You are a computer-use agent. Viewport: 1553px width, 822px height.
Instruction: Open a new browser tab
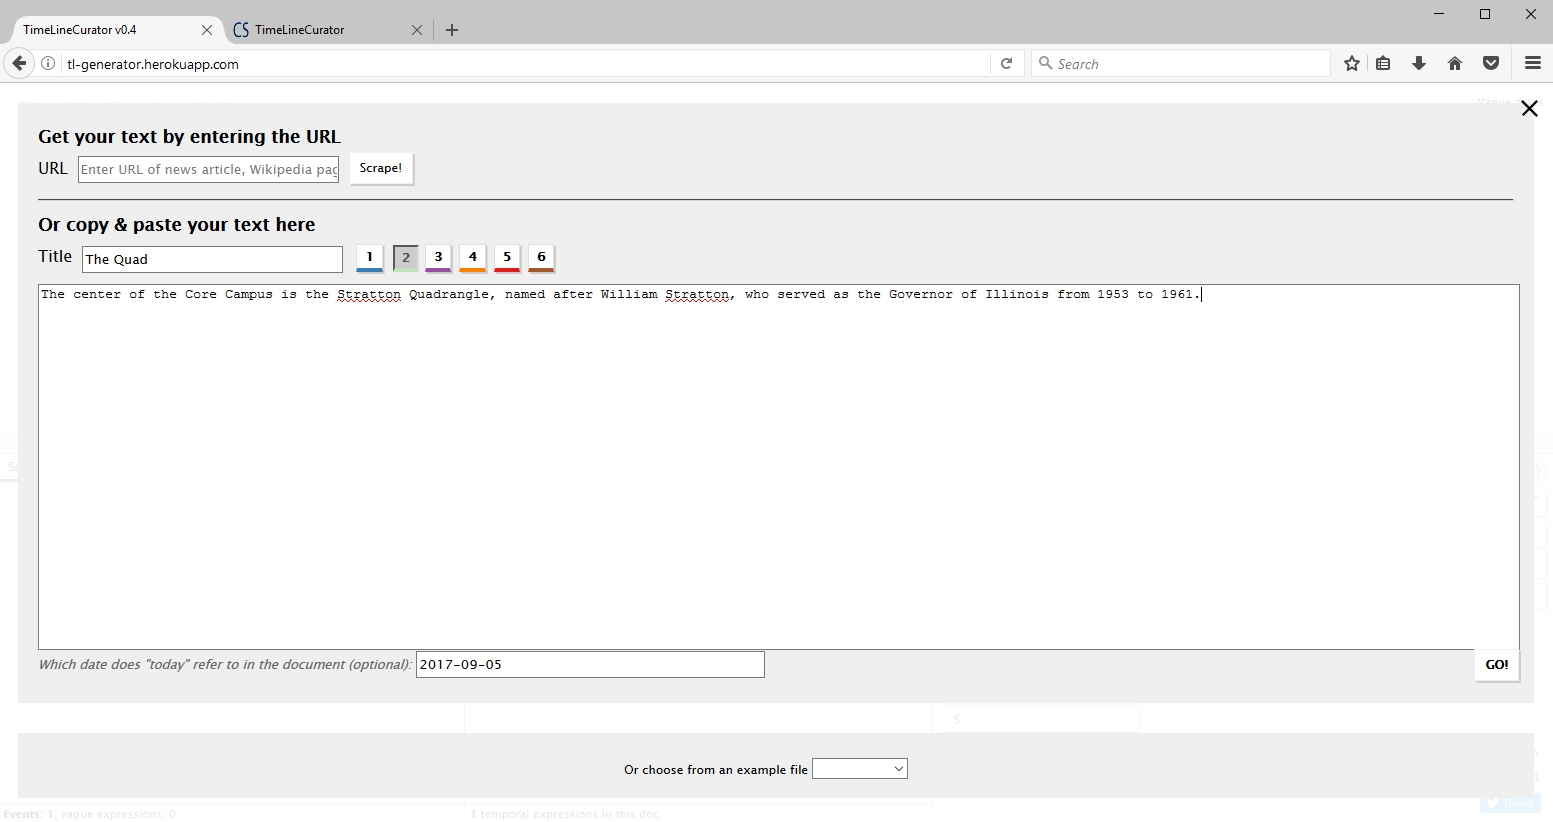coord(452,30)
